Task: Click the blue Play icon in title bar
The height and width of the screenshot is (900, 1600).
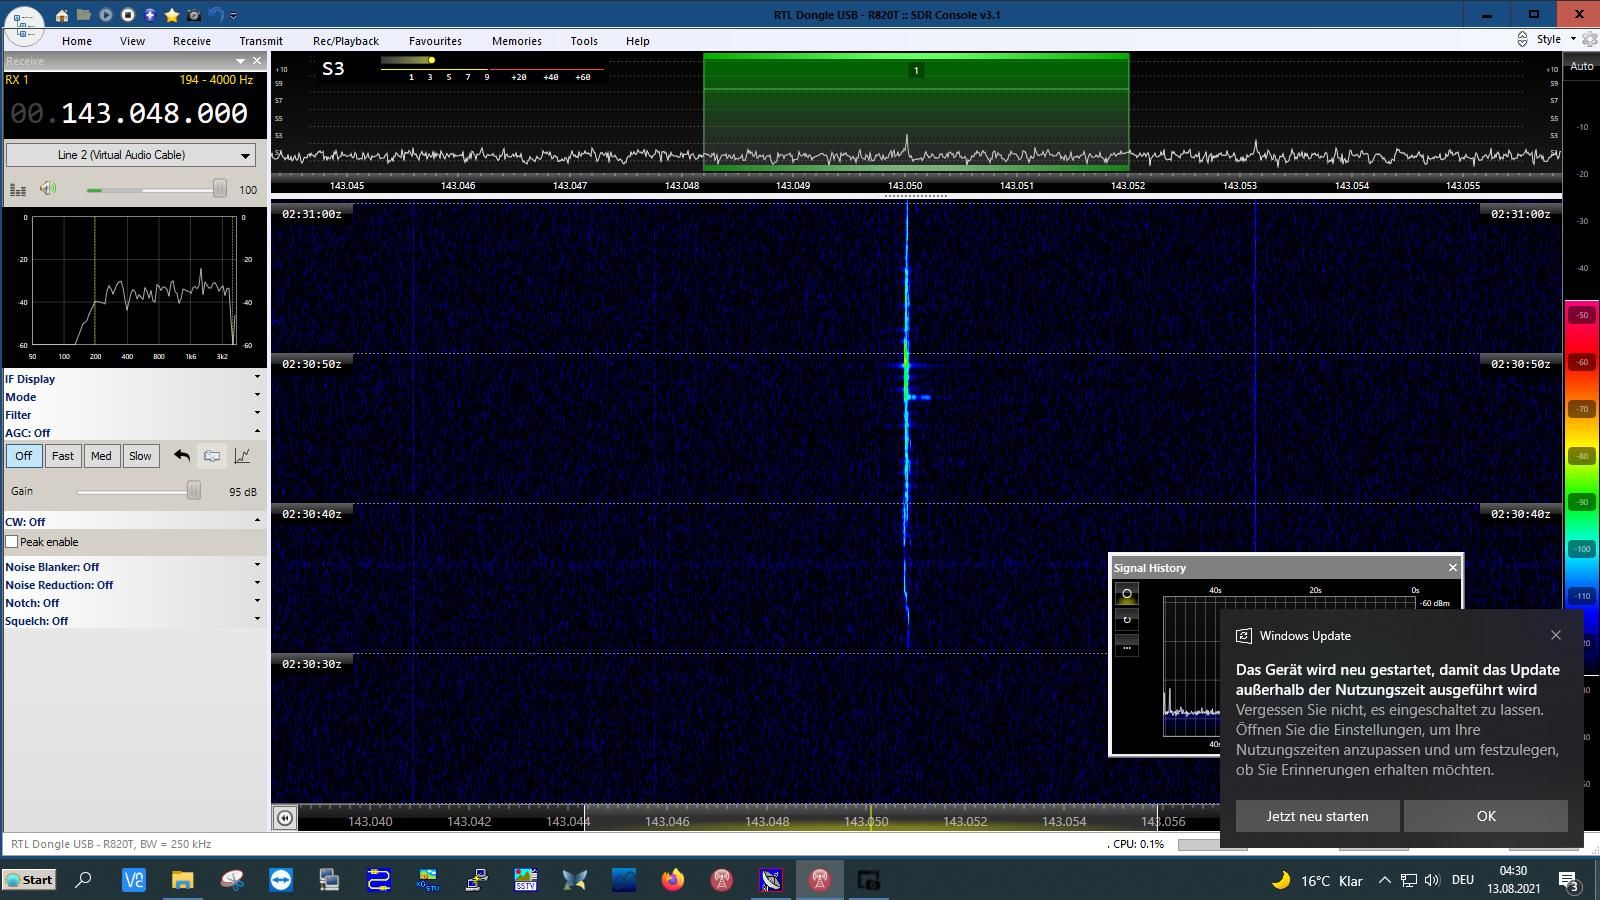Action: (x=106, y=15)
